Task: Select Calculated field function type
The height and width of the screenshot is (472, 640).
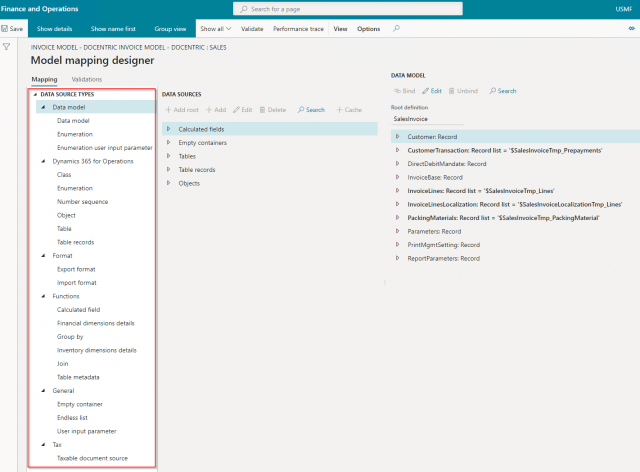Action: (78, 309)
